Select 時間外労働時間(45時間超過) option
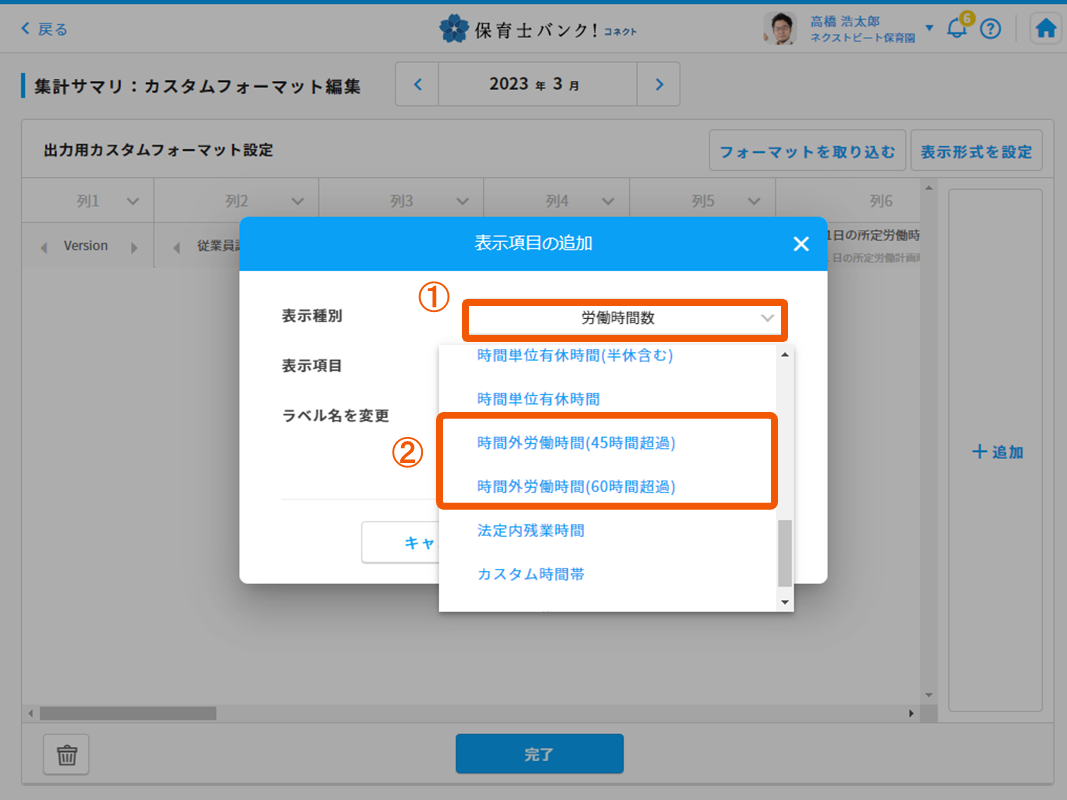The width and height of the screenshot is (1067, 800). coord(569,443)
